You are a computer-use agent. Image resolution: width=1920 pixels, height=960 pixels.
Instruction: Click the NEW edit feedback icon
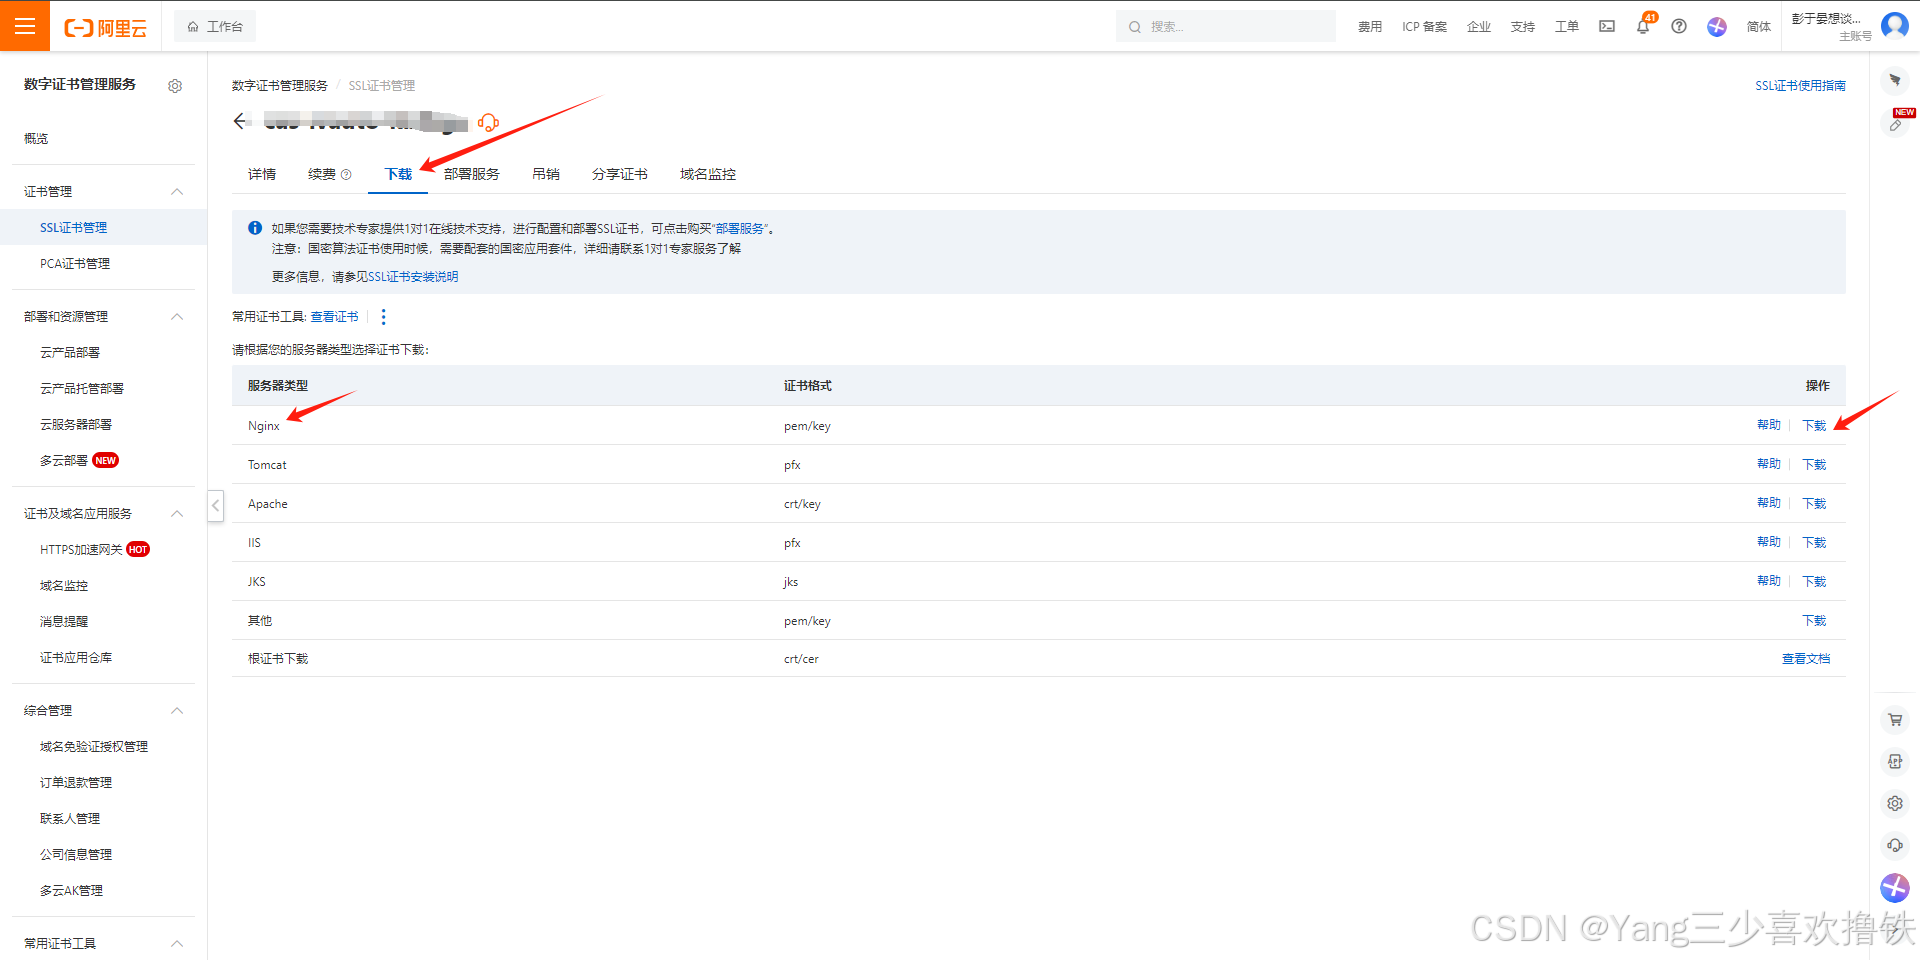click(x=1896, y=124)
